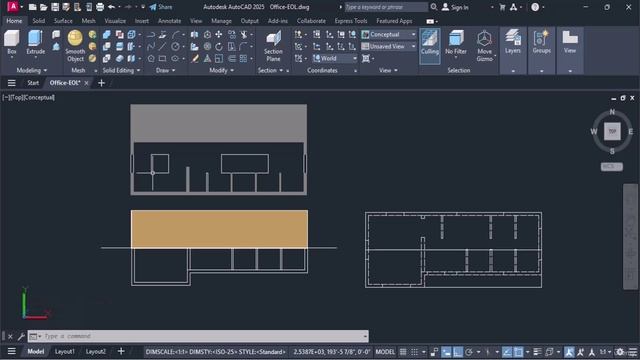640x360 pixels.
Task: Click the Open file folder icon
Action: point(44,7)
